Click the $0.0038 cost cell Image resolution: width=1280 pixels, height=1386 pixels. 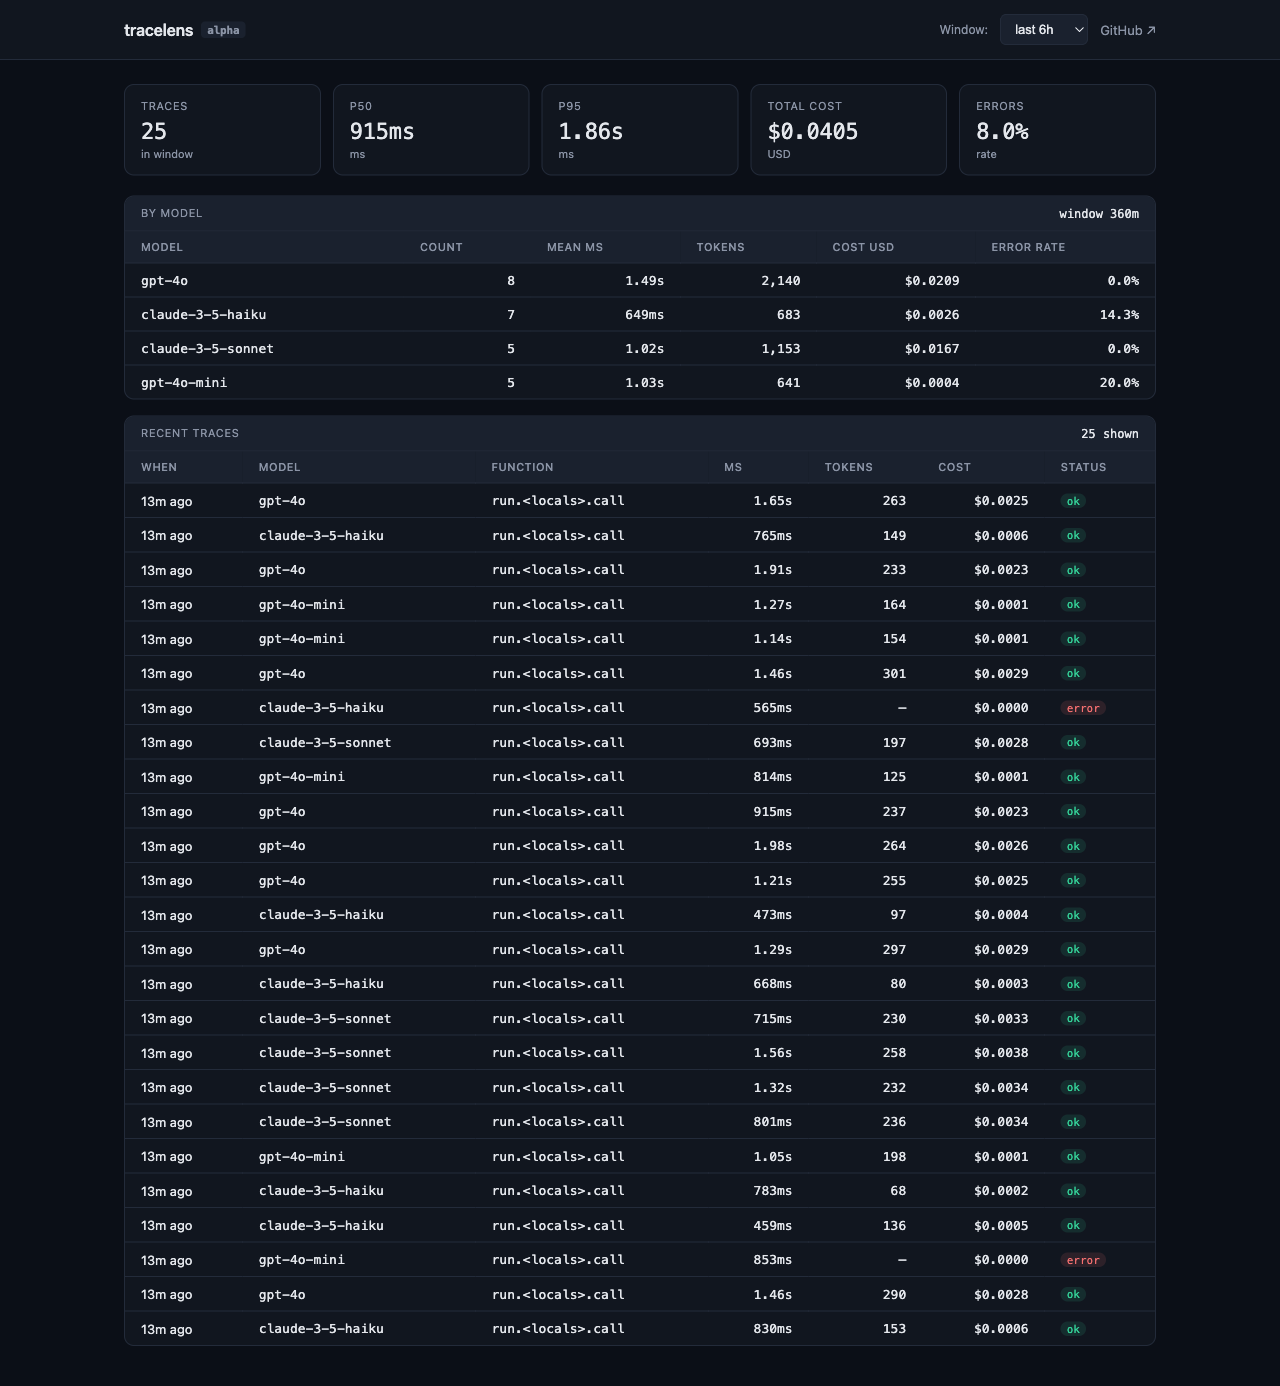tap(1001, 1053)
